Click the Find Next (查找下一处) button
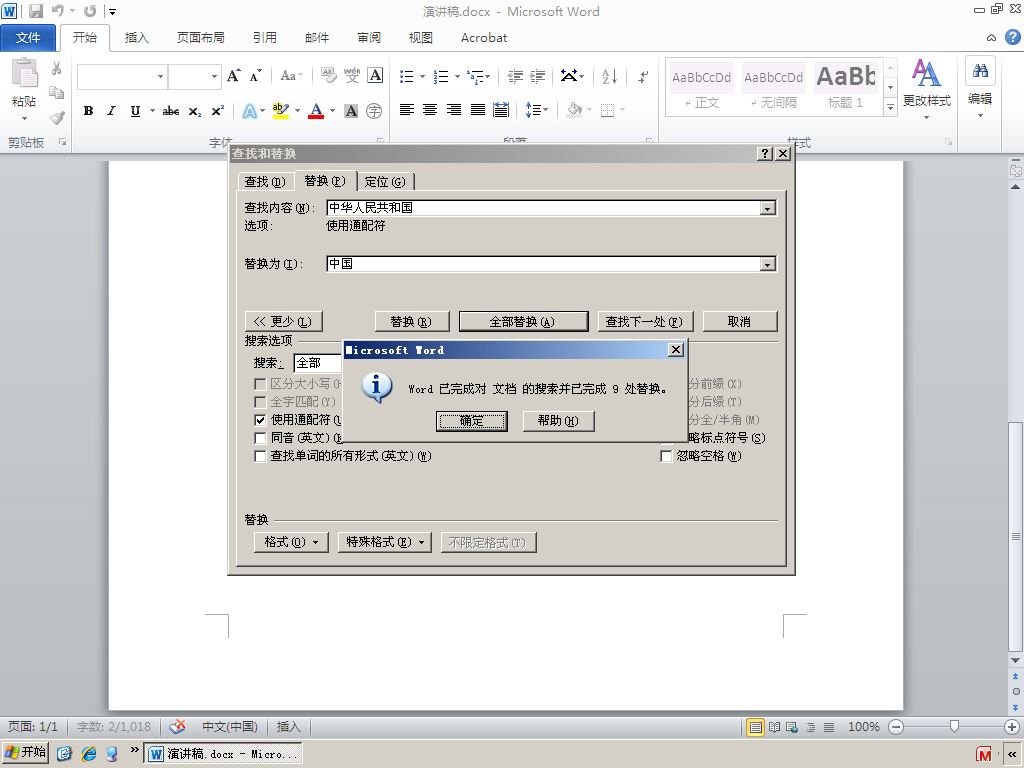This screenshot has height=768, width=1024. [x=643, y=321]
